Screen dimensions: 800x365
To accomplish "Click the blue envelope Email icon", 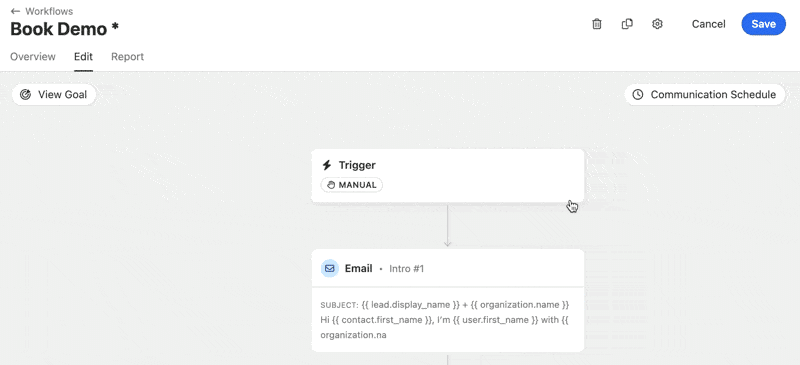I will pyautogui.click(x=330, y=268).
